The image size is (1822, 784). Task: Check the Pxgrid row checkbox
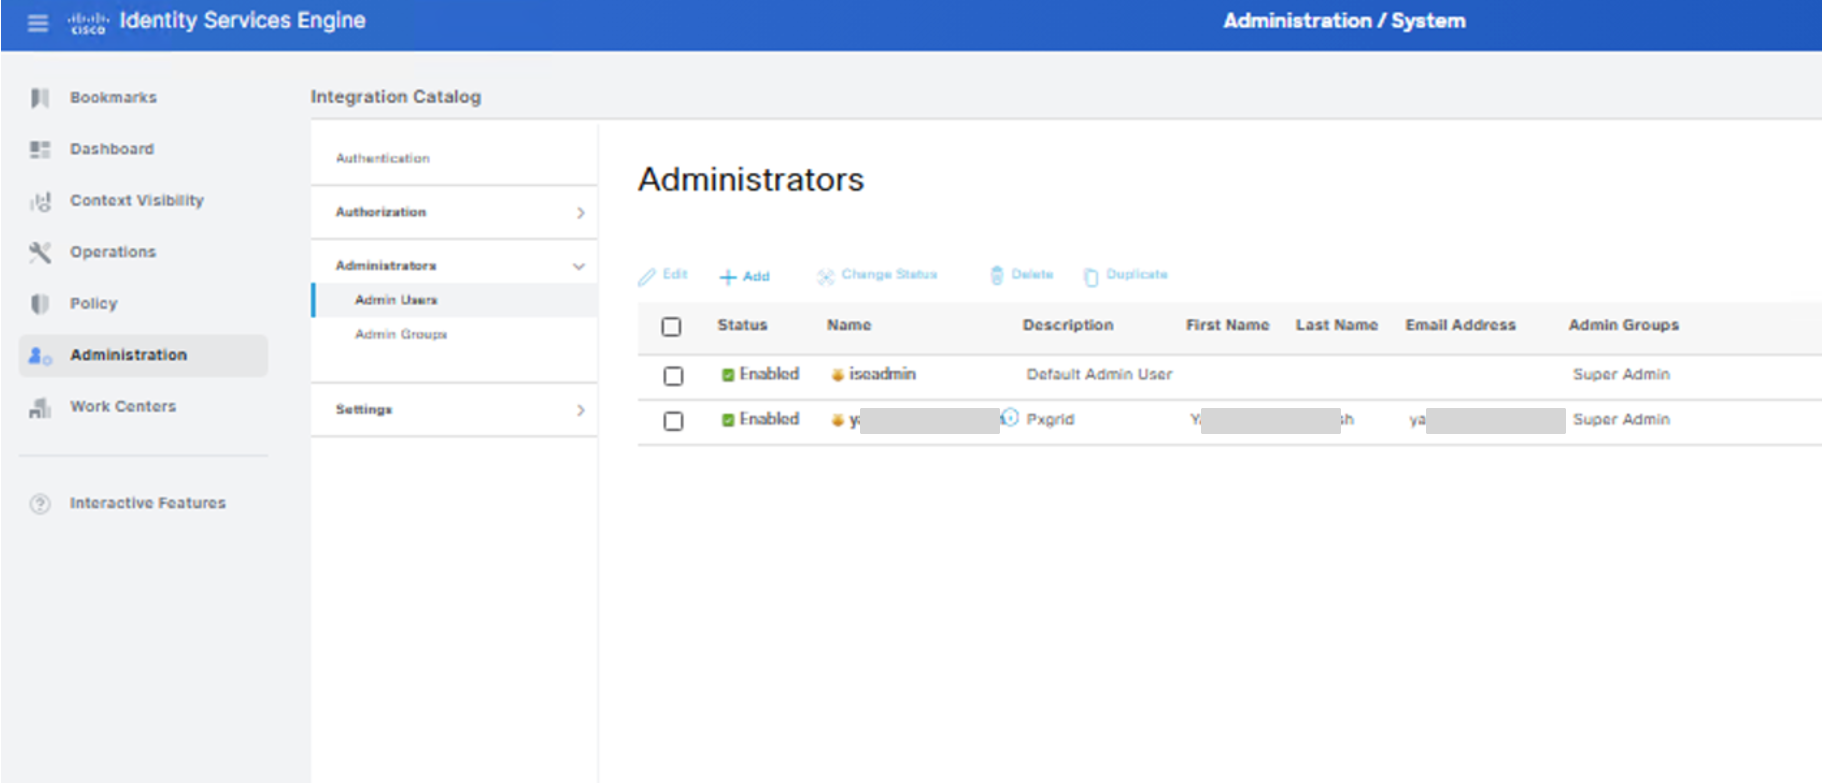coord(673,421)
